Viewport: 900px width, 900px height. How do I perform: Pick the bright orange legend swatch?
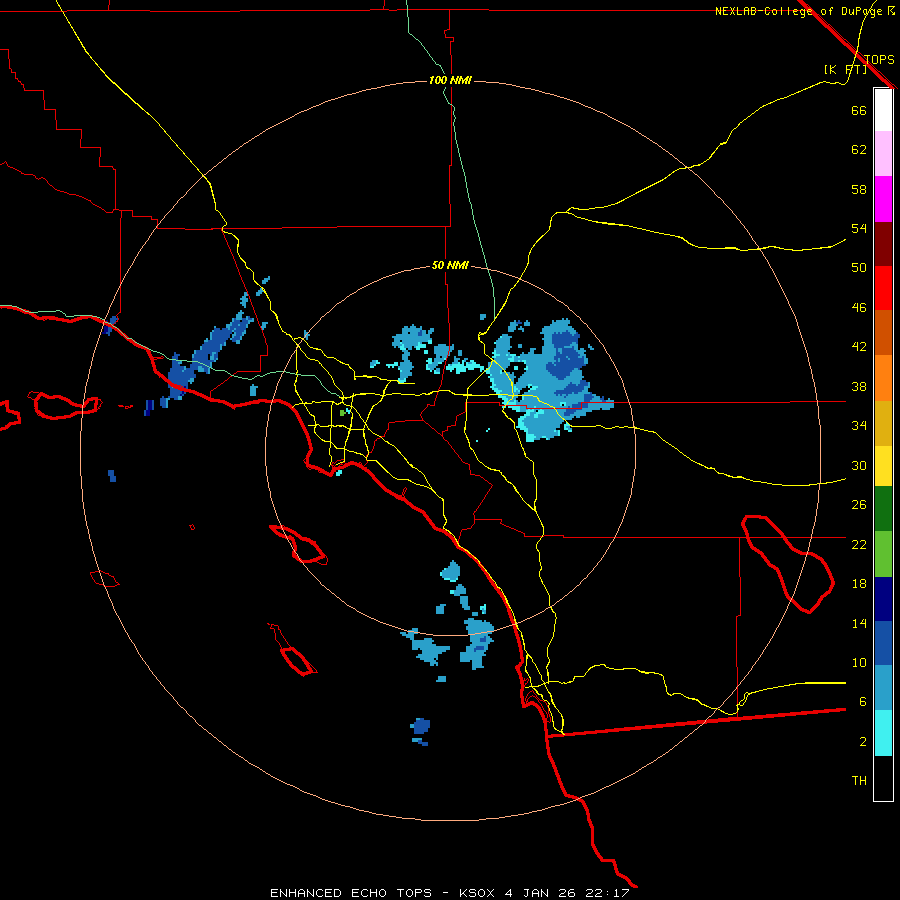(883, 378)
